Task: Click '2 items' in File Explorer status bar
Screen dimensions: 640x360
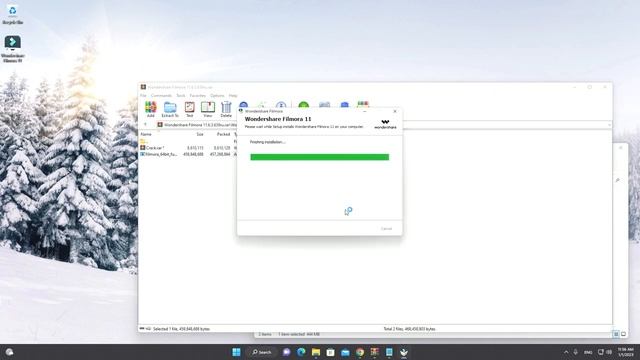Action: coord(264,334)
